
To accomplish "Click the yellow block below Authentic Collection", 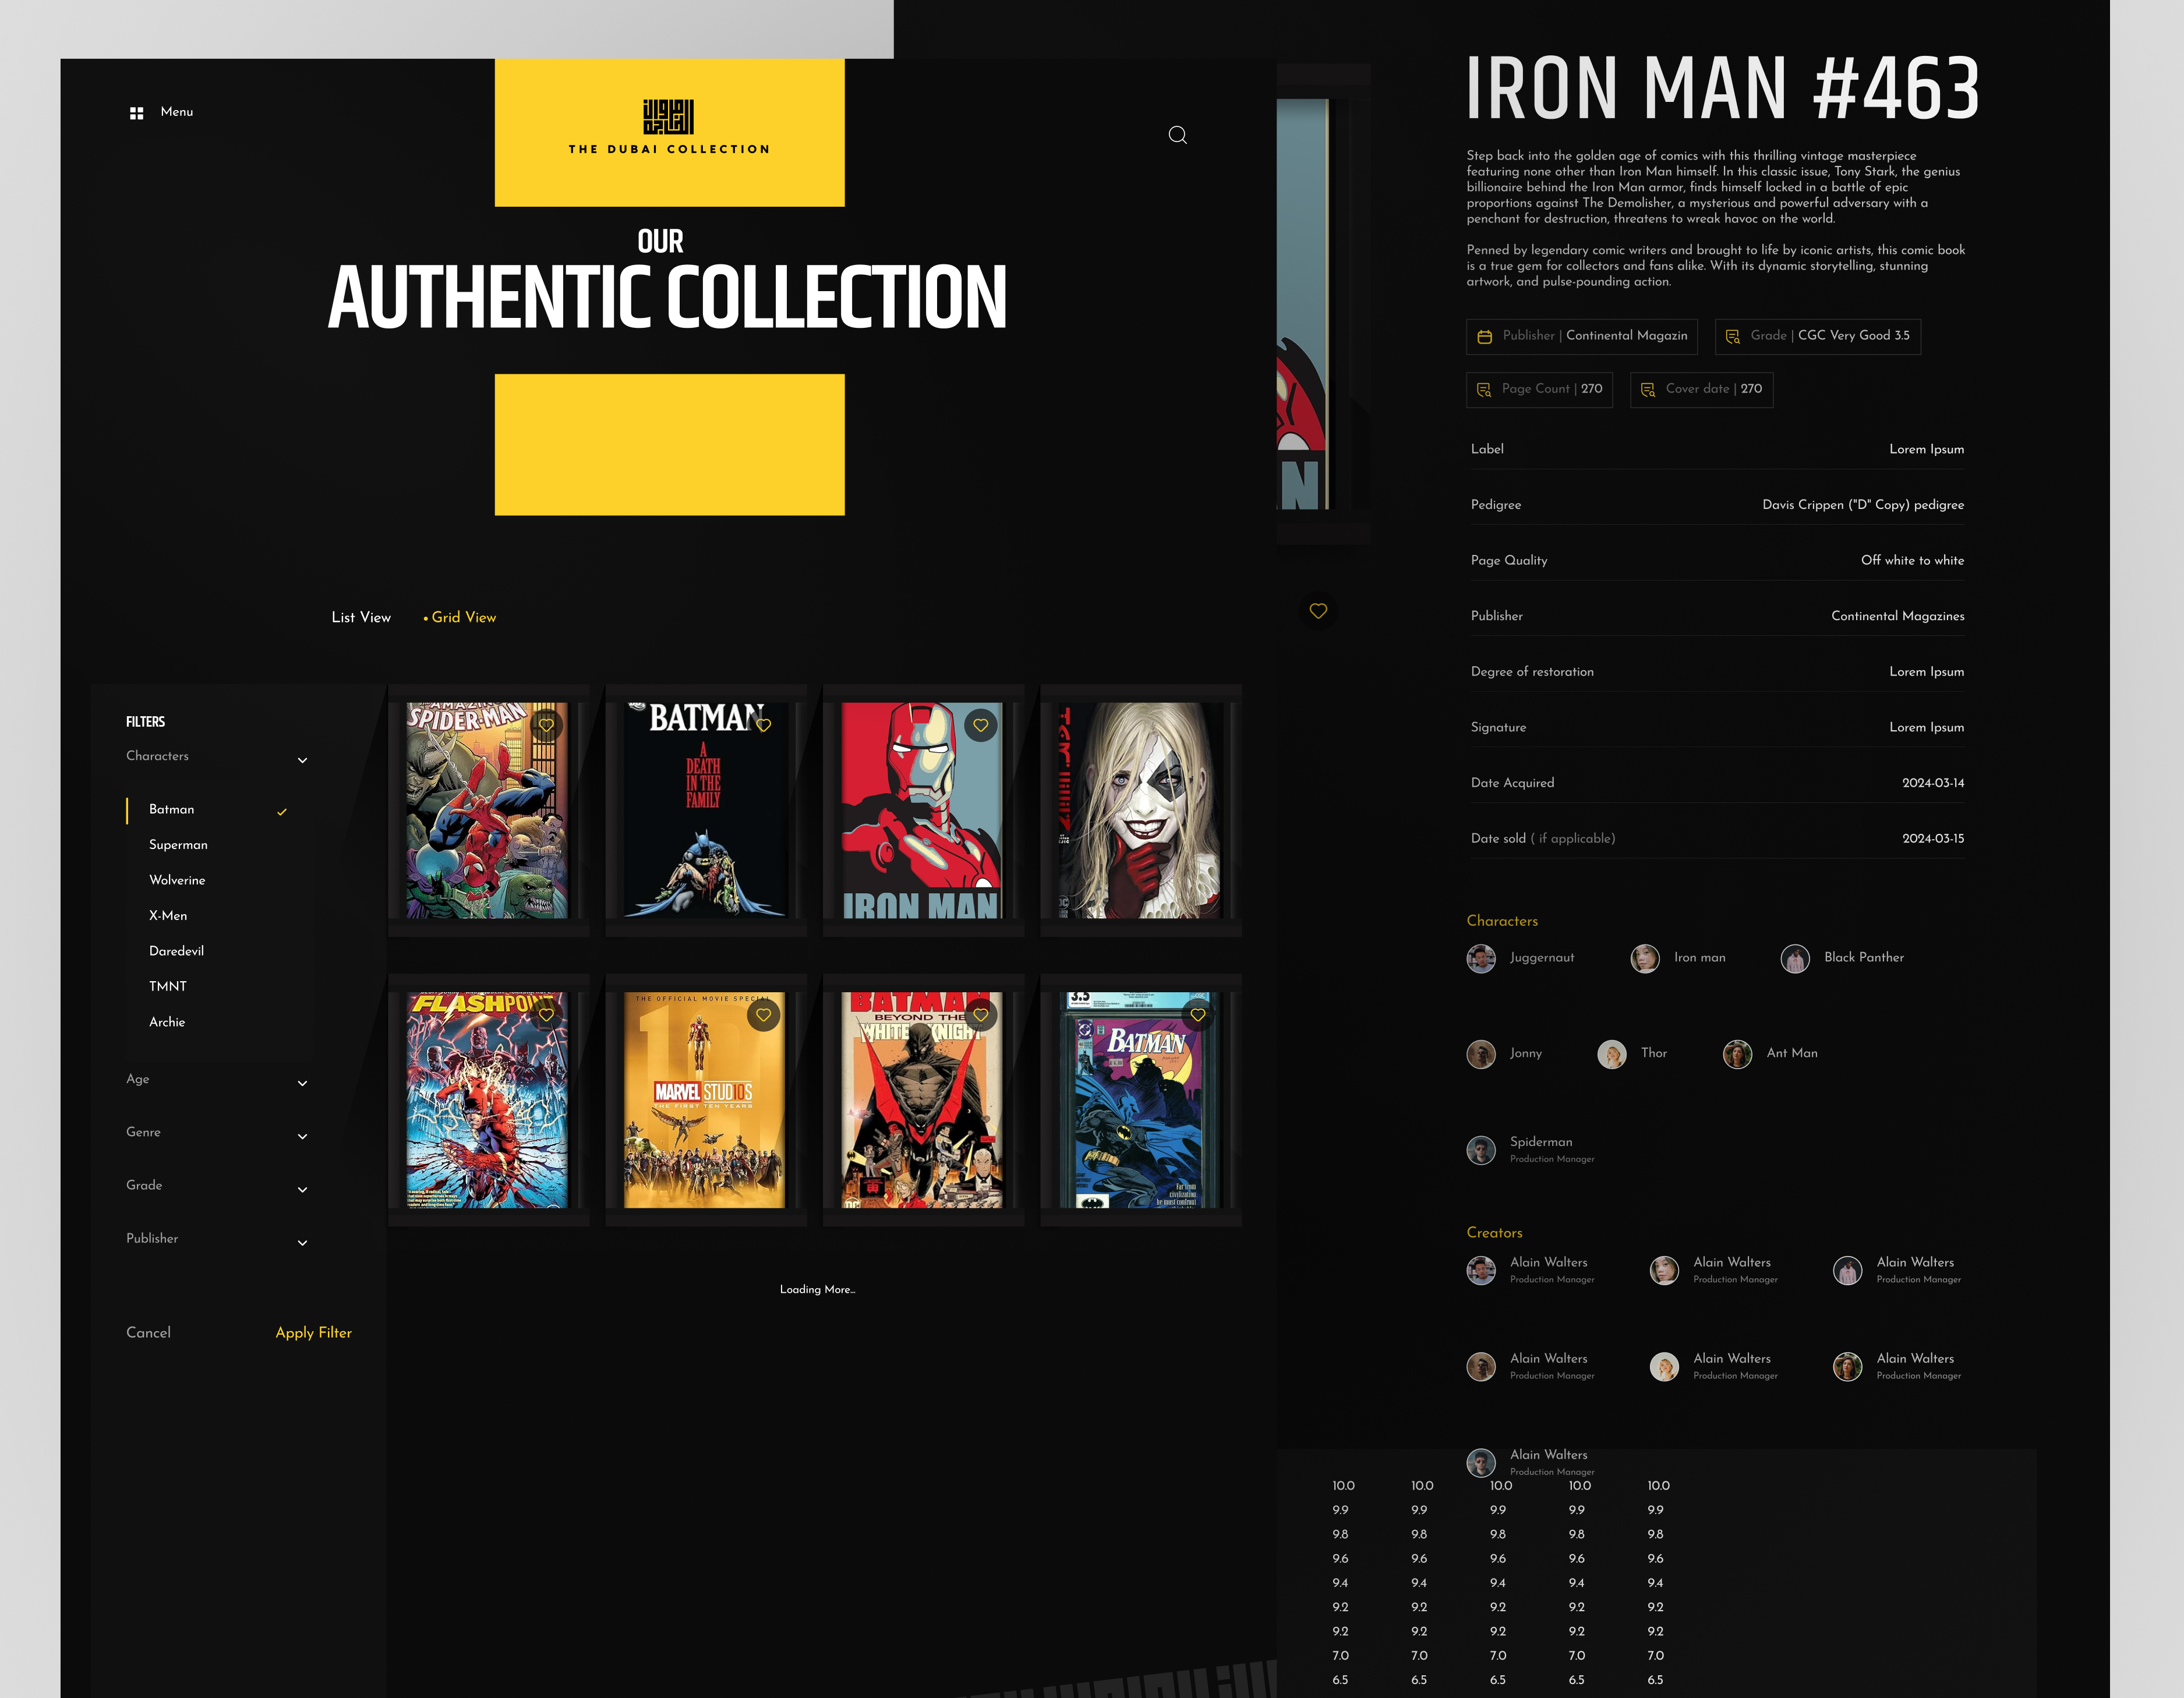I will pyautogui.click(x=669, y=445).
